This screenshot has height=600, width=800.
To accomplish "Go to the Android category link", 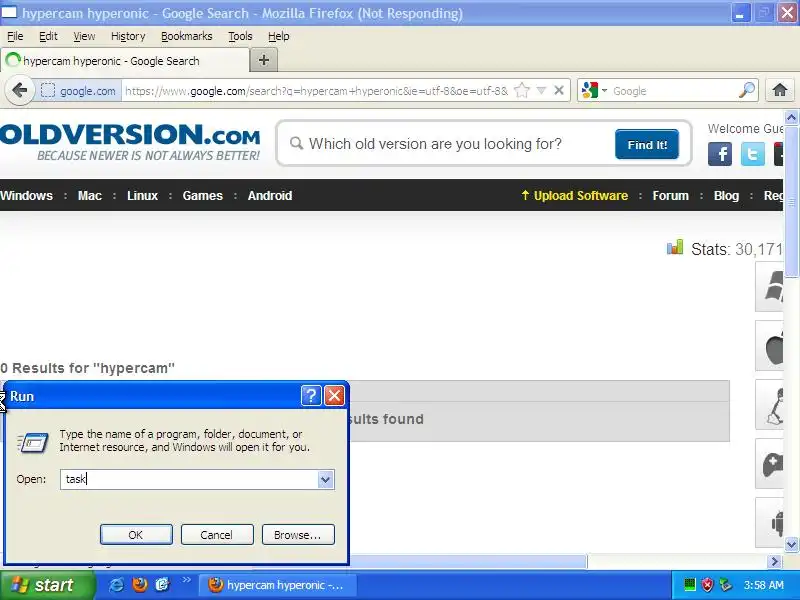I will coord(270,196).
